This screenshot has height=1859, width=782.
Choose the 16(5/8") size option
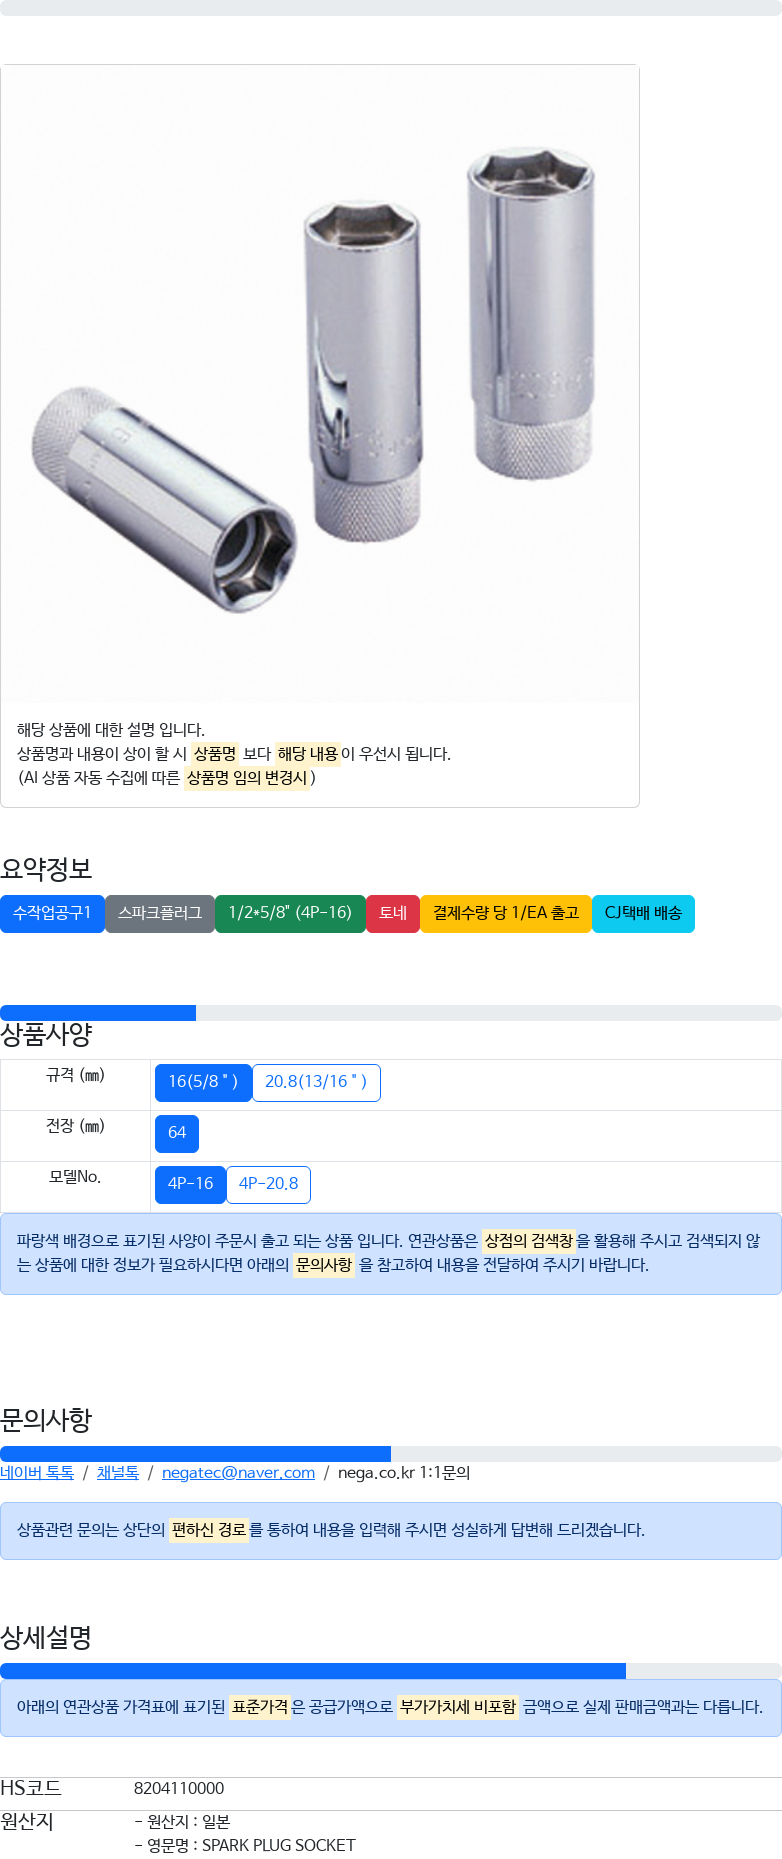tap(203, 1082)
